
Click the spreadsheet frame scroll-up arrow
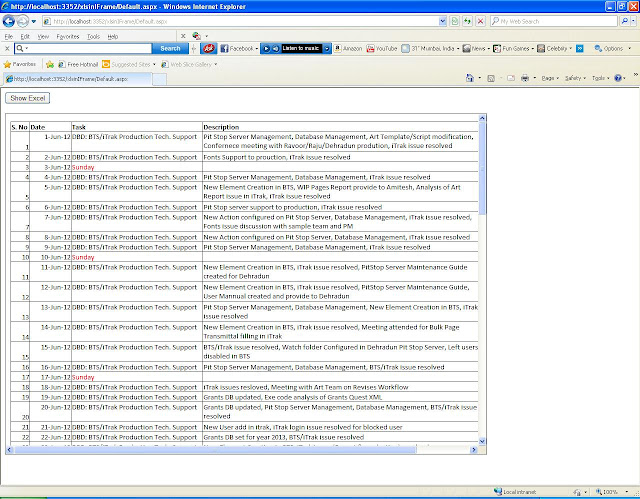click(x=482, y=118)
